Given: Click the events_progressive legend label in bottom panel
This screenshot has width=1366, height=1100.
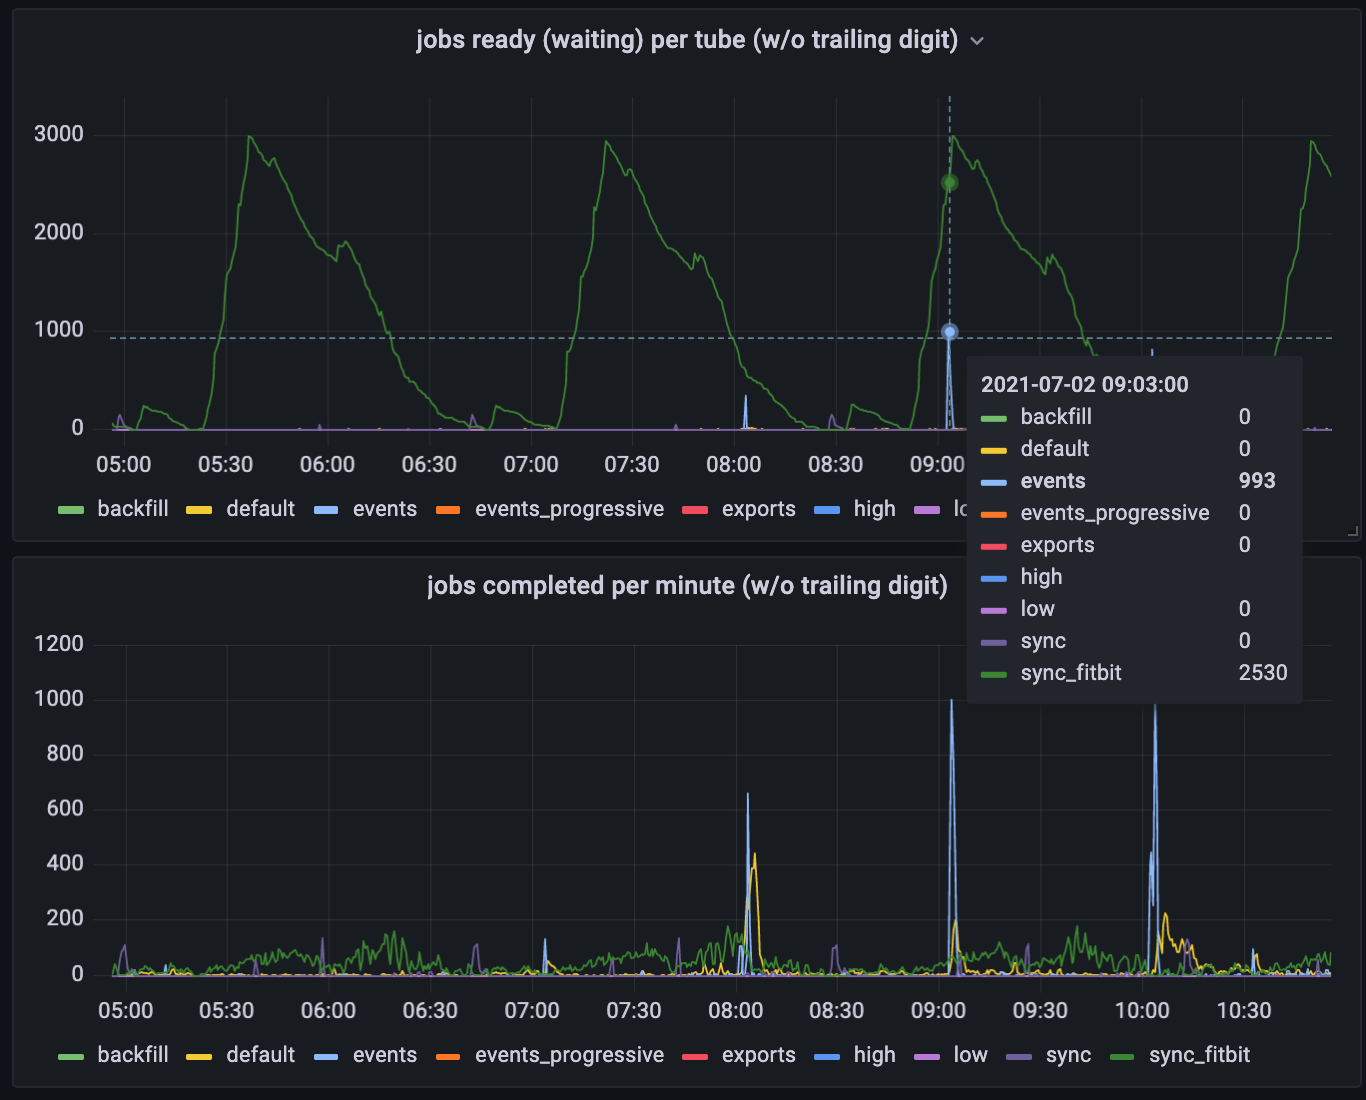Looking at the screenshot, I should click(569, 1055).
